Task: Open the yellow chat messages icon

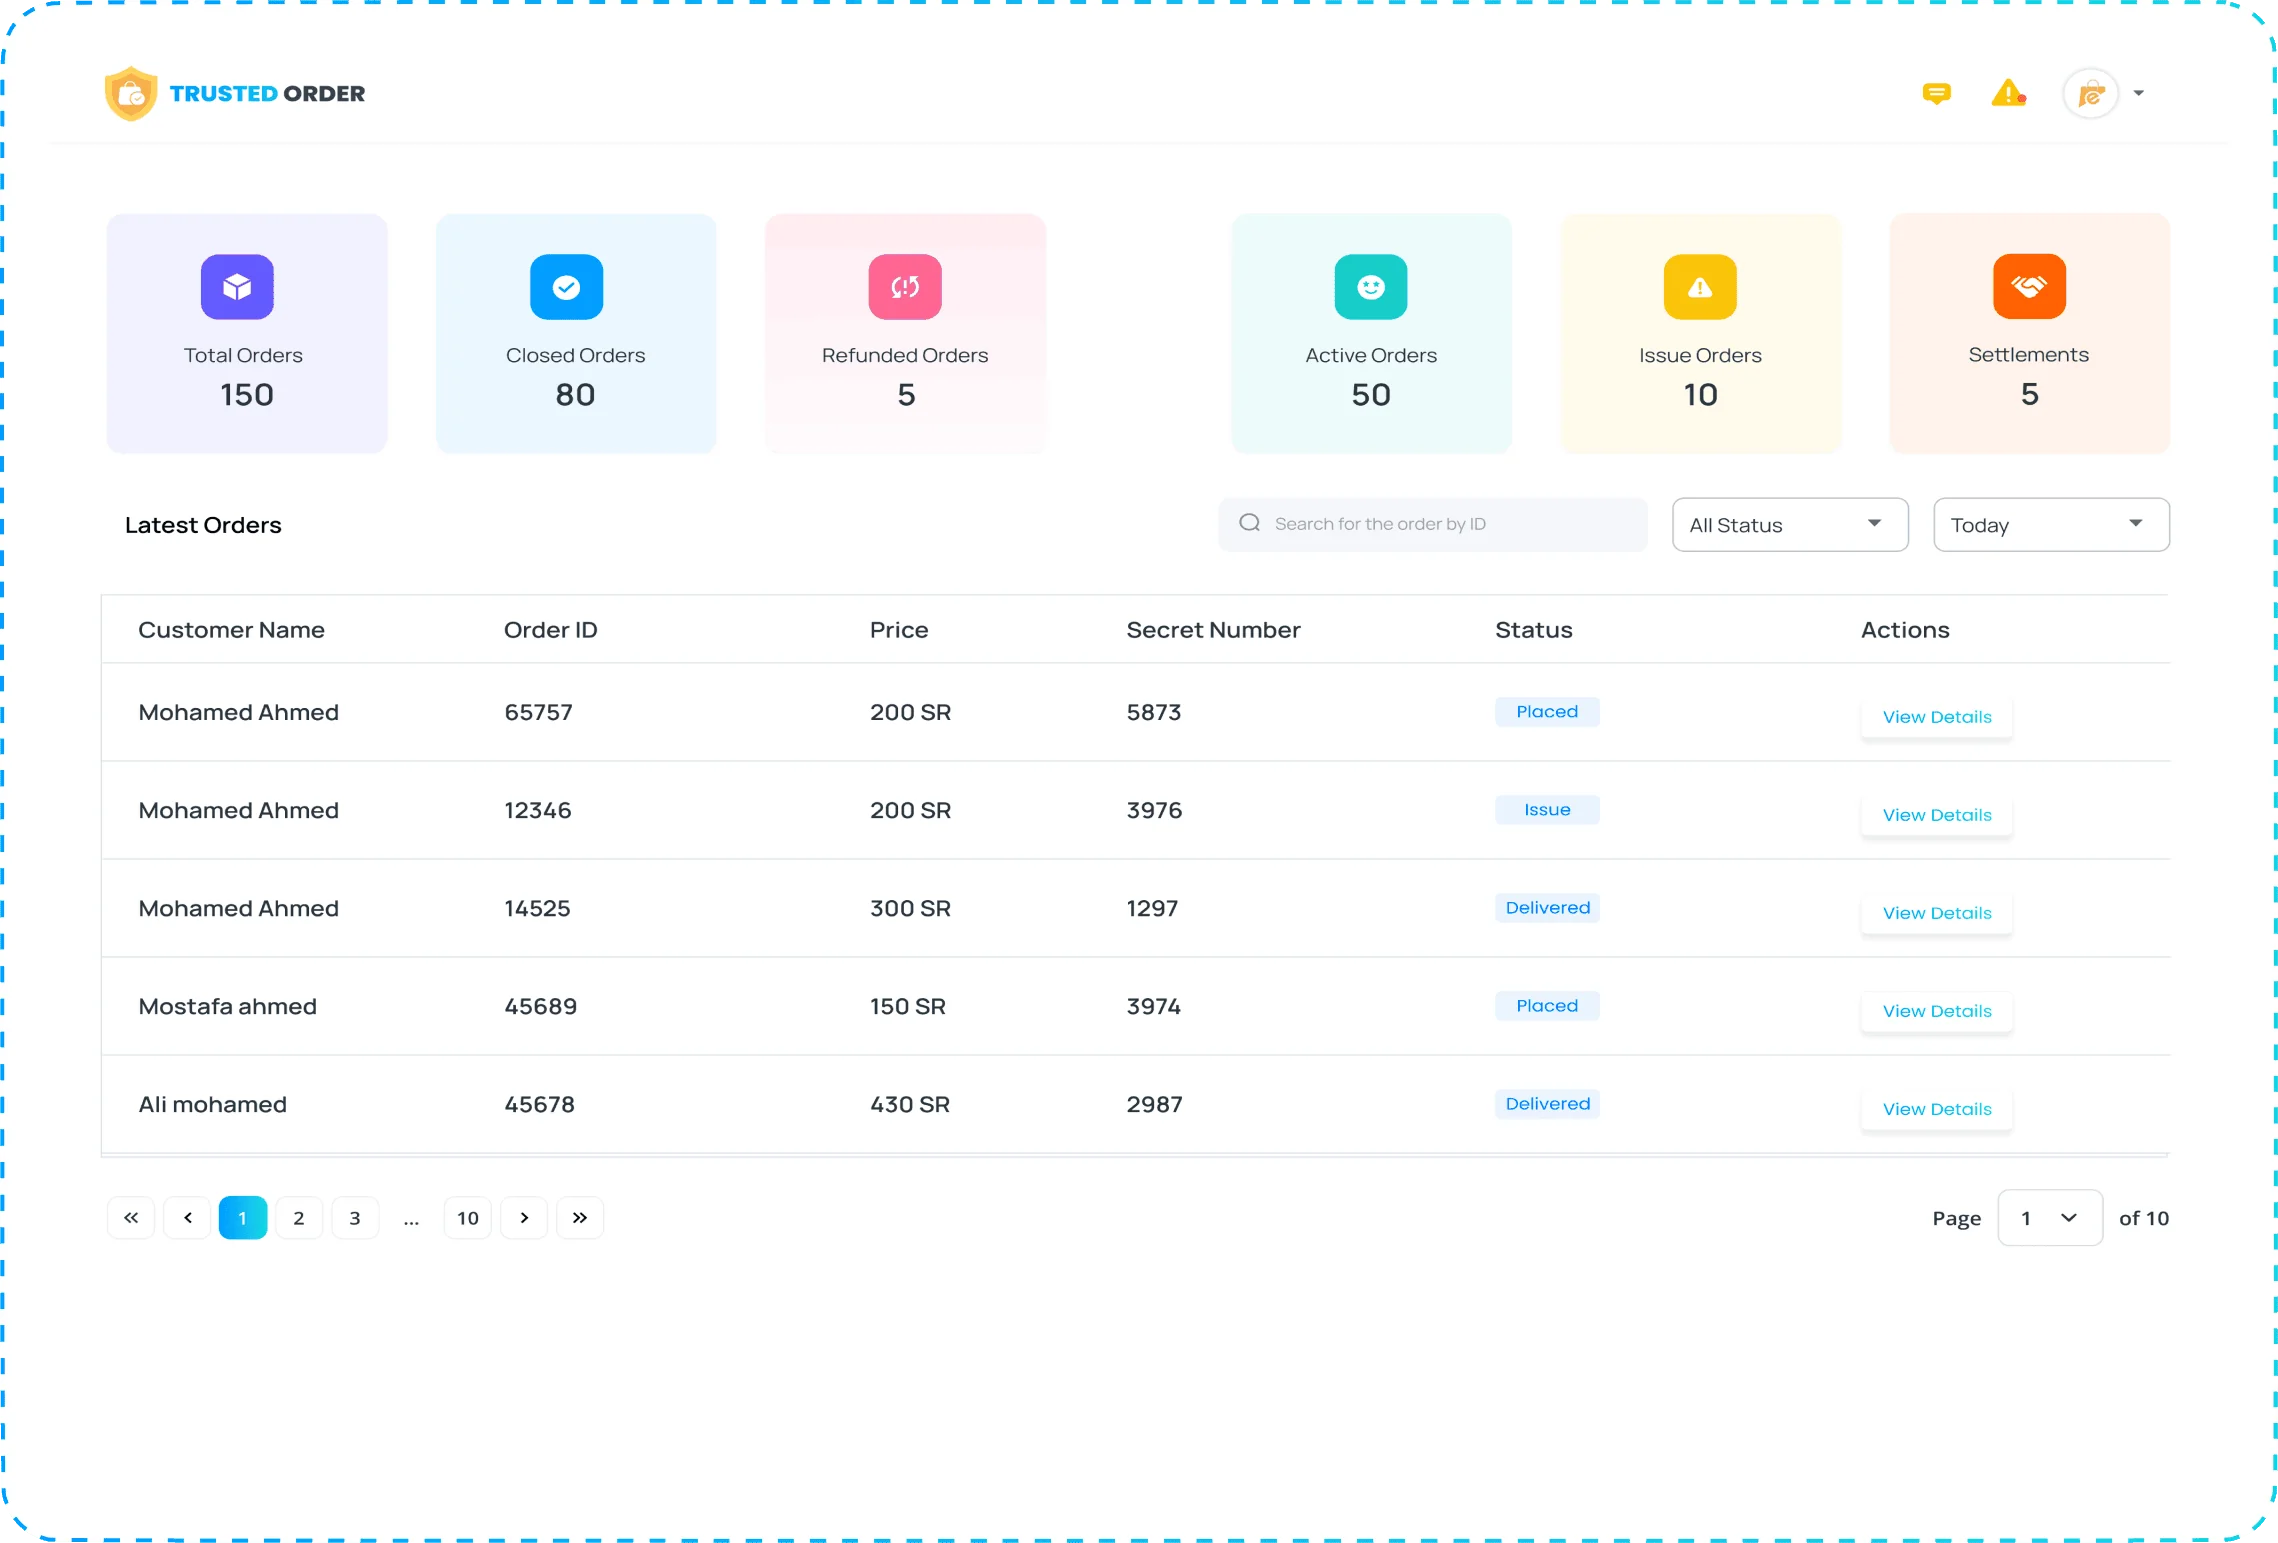Action: coord(1936,94)
